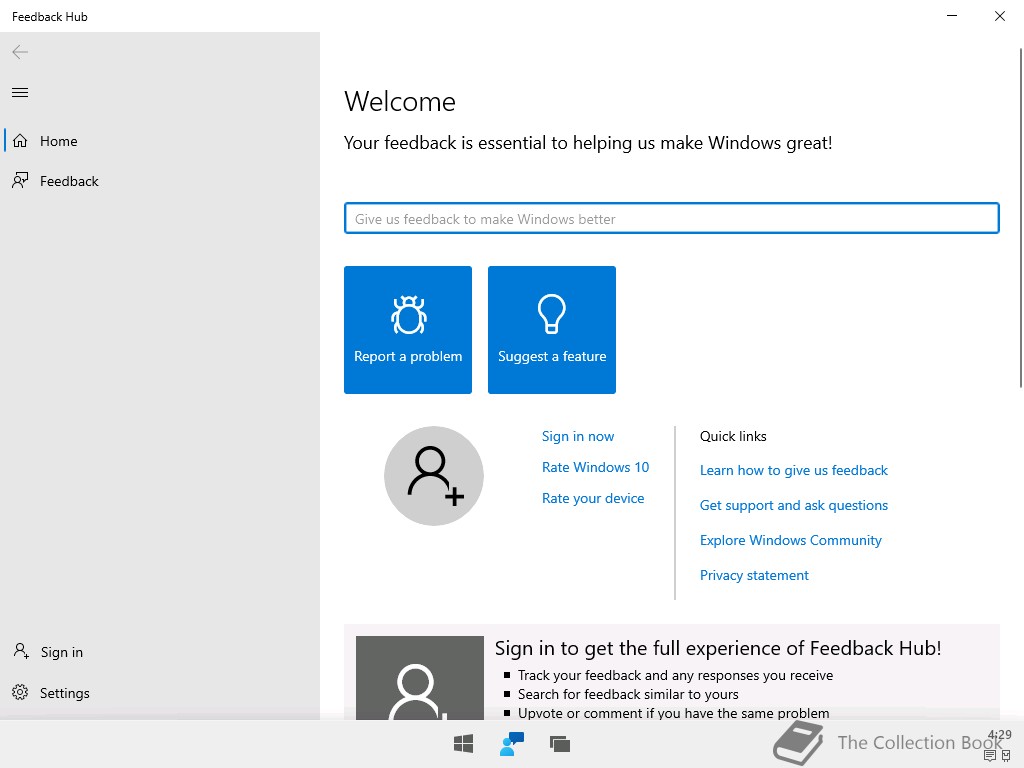Click the Quick links heading
Image resolution: width=1024 pixels, height=768 pixels.
click(733, 436)
